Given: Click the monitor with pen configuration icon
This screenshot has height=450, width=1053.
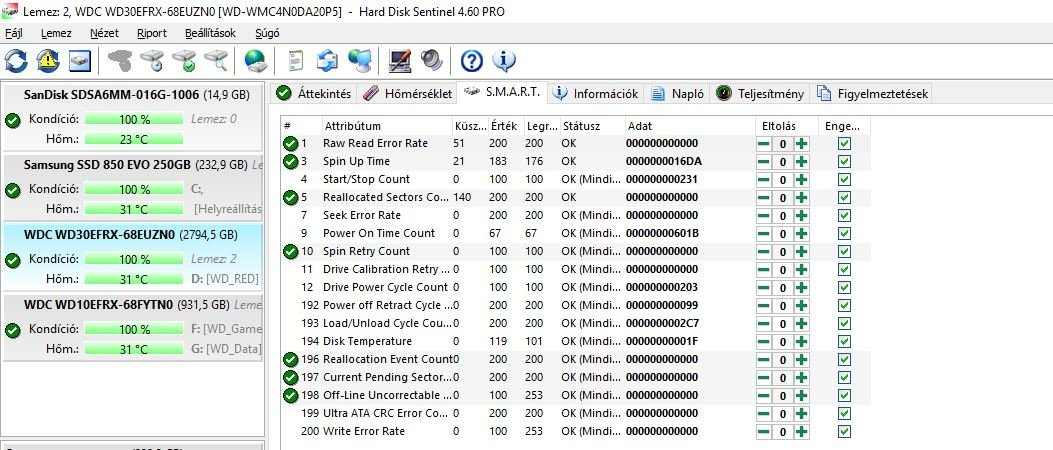Looking at the screenshot, I should point(400,61).
